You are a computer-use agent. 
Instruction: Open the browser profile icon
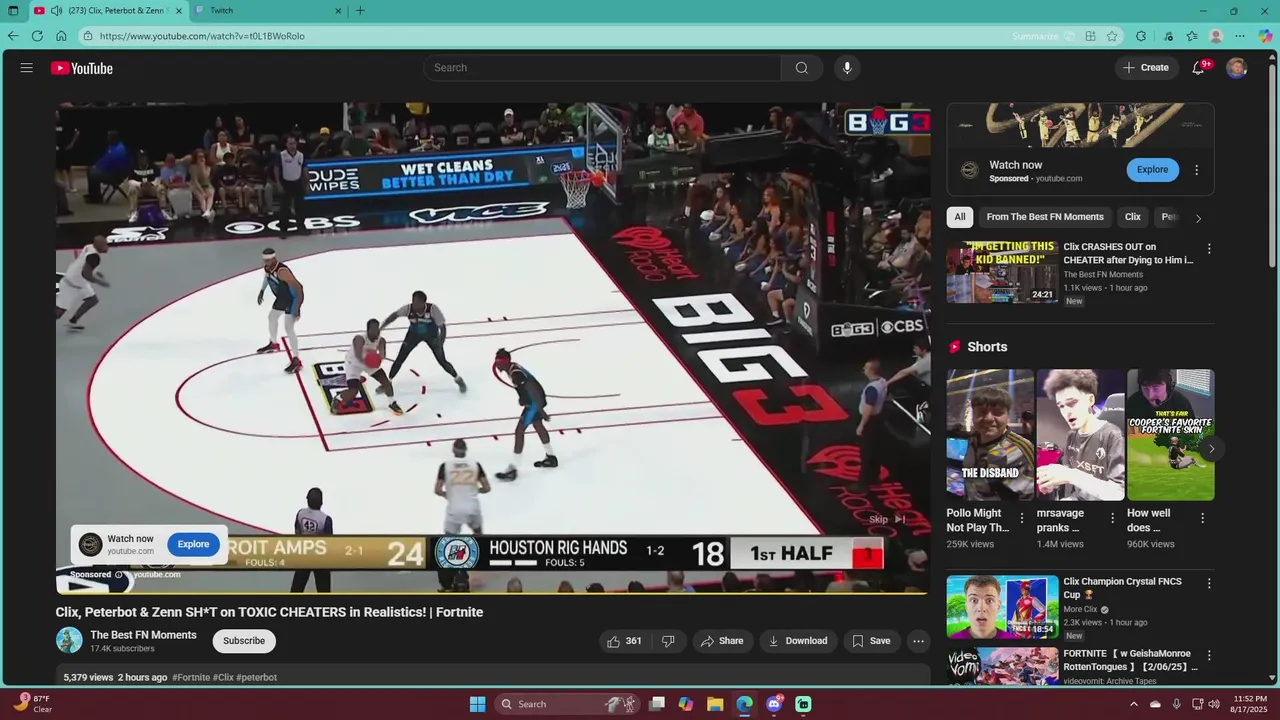tap(1216, 36)
